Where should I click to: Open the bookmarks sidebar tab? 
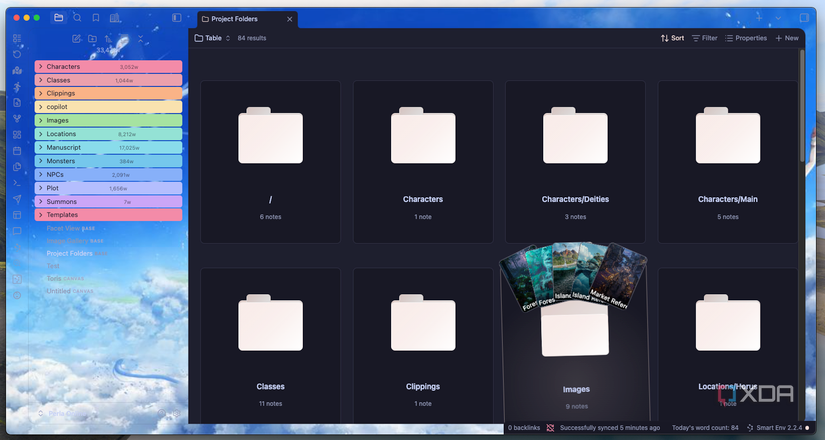(x=96, y=18)
